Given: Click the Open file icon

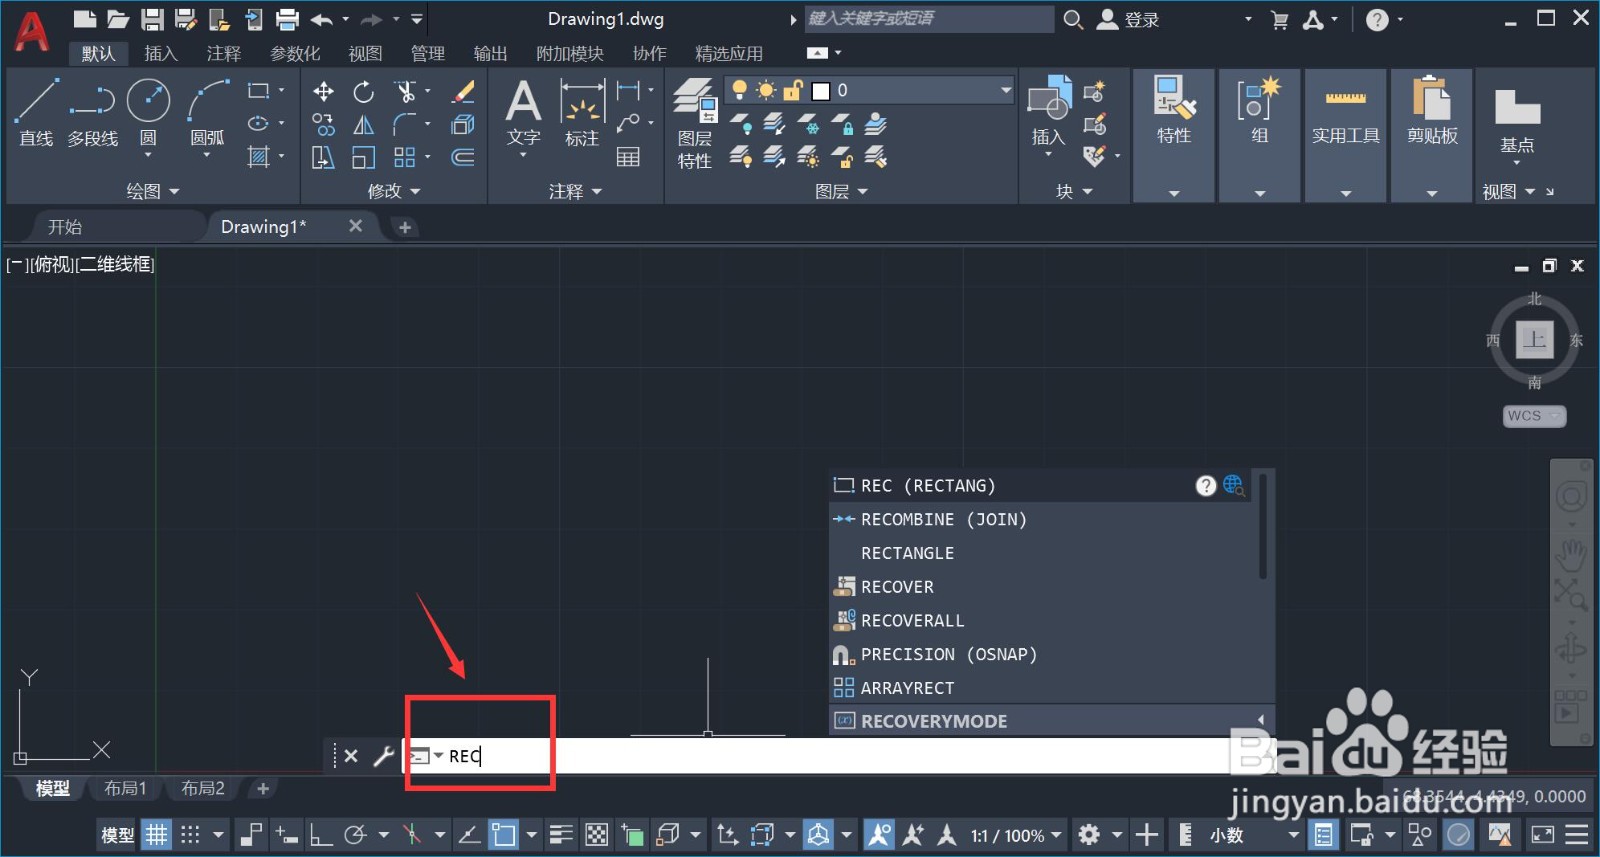Looking at the screenshot, I should point(118,19).
